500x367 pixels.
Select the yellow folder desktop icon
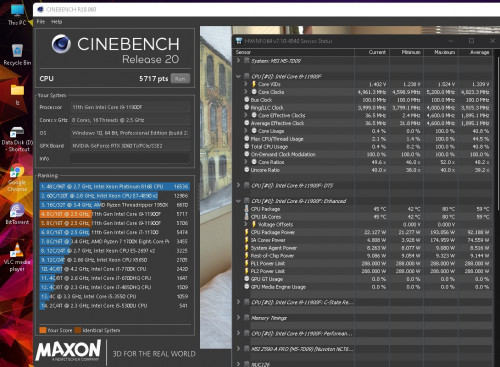click(17, 95)
